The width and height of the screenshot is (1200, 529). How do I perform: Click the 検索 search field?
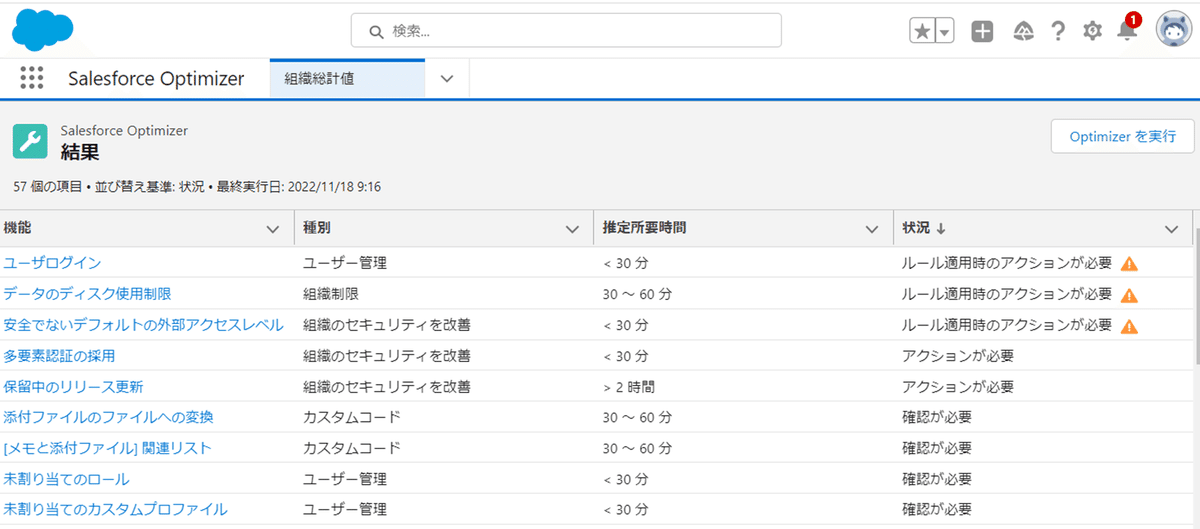coord(566,31)
